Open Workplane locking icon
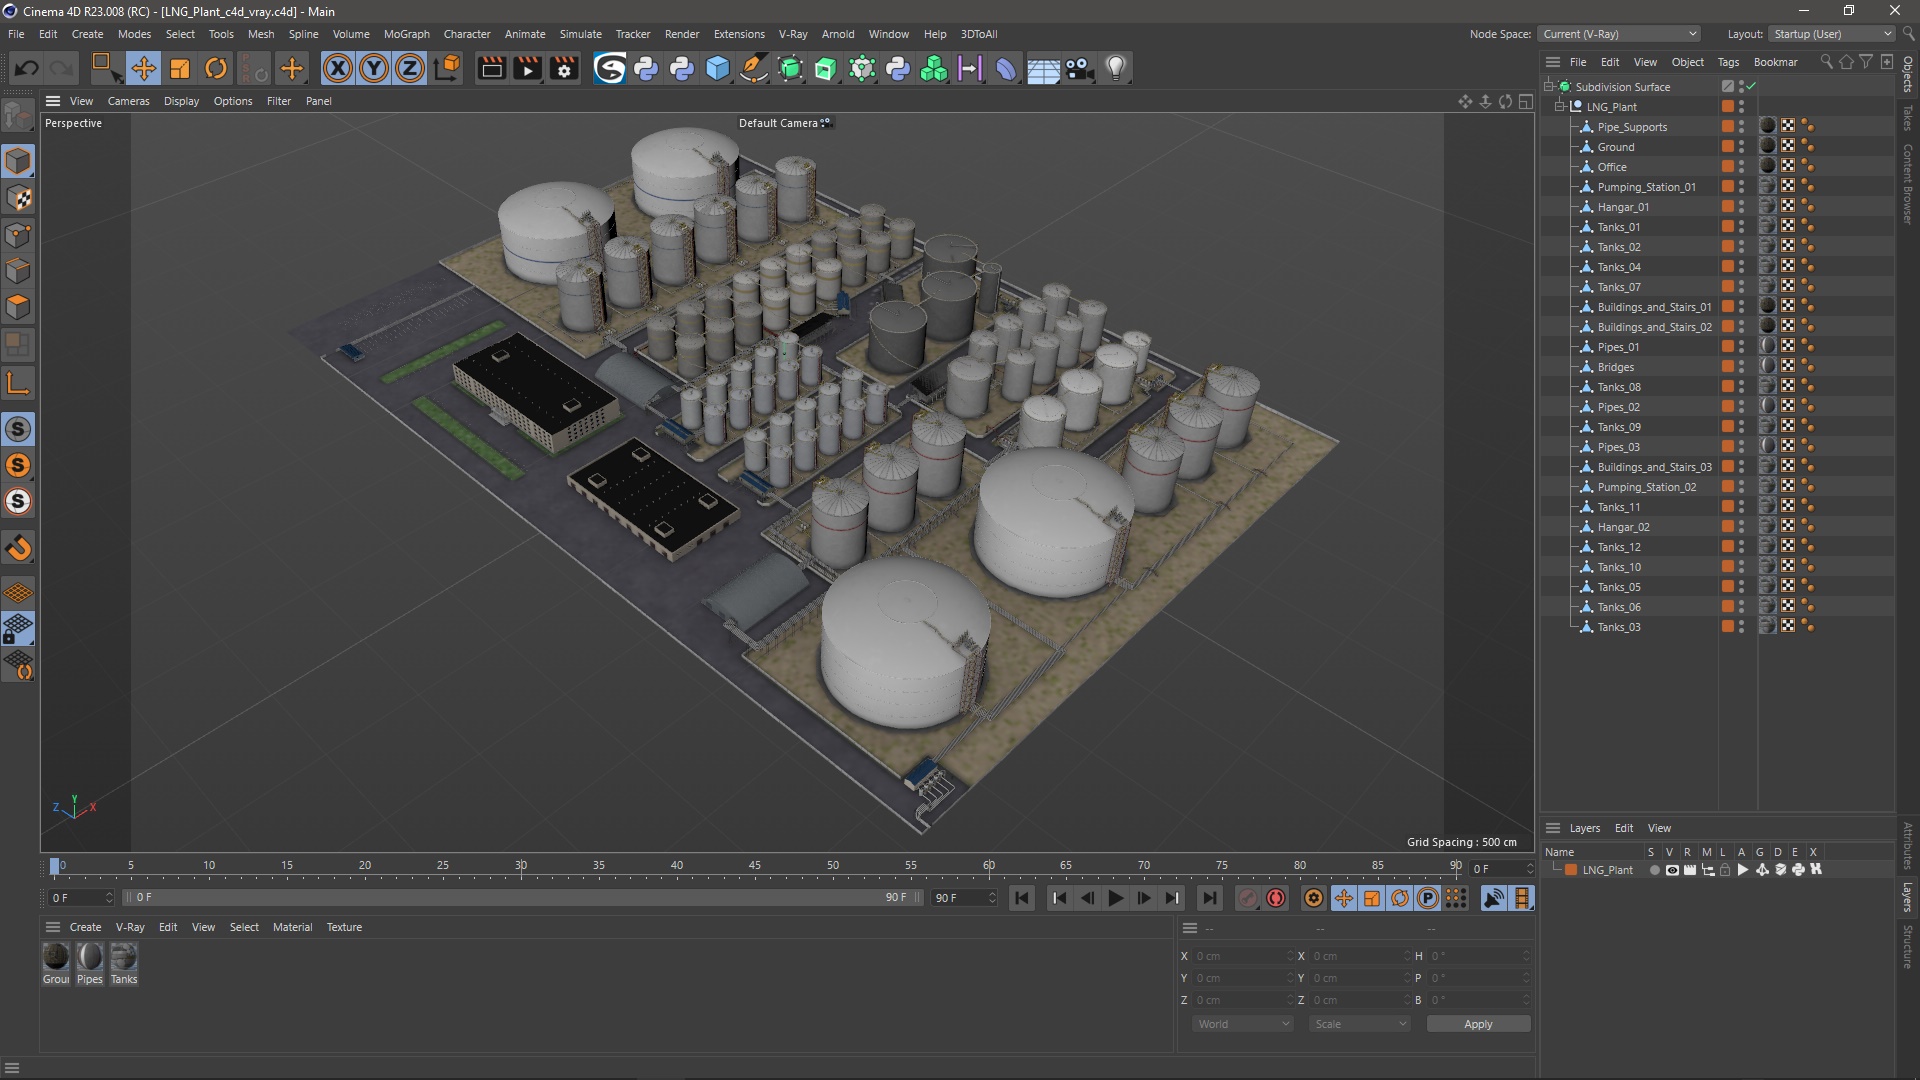Viewport: 1920px width, 1080px height. pos(18,629)
